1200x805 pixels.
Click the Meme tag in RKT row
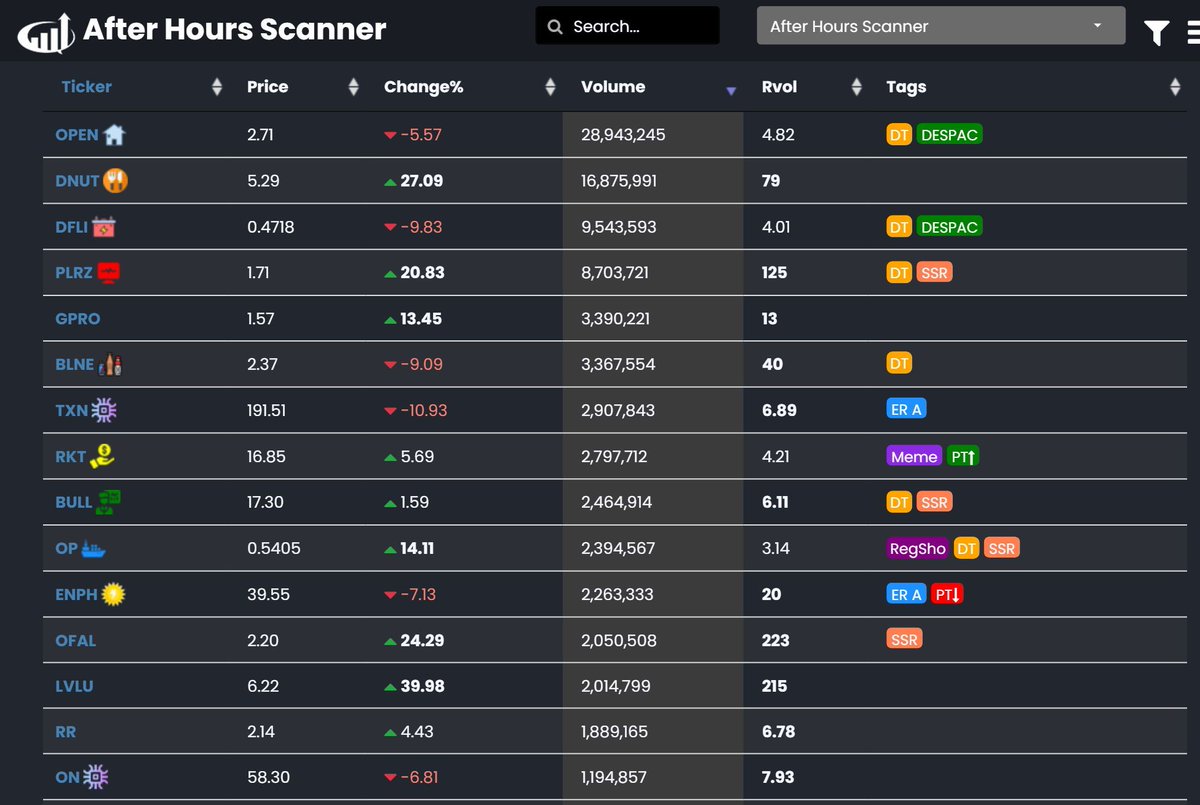point(914,456)
